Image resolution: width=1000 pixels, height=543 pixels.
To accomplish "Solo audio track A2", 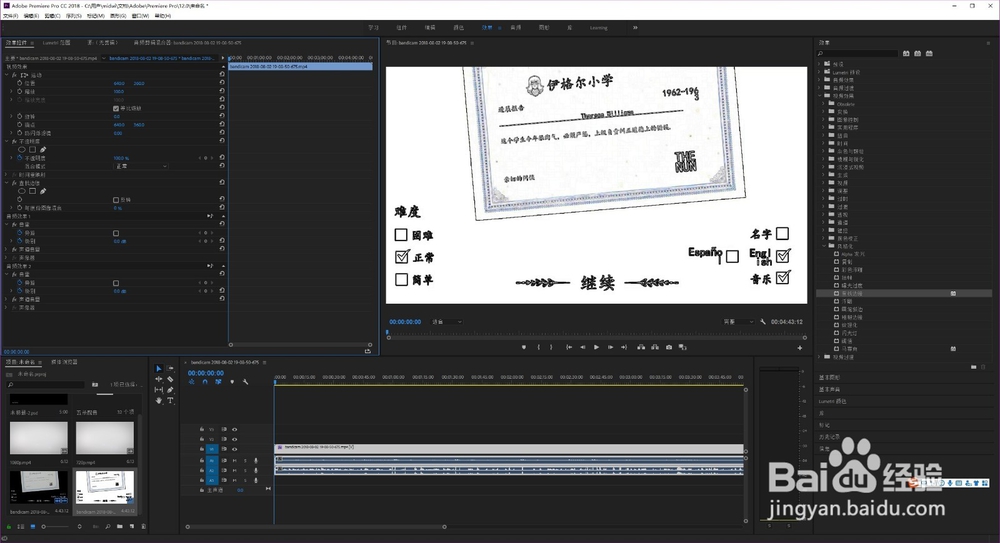I will pyautogui.click(x=246, y=470).
